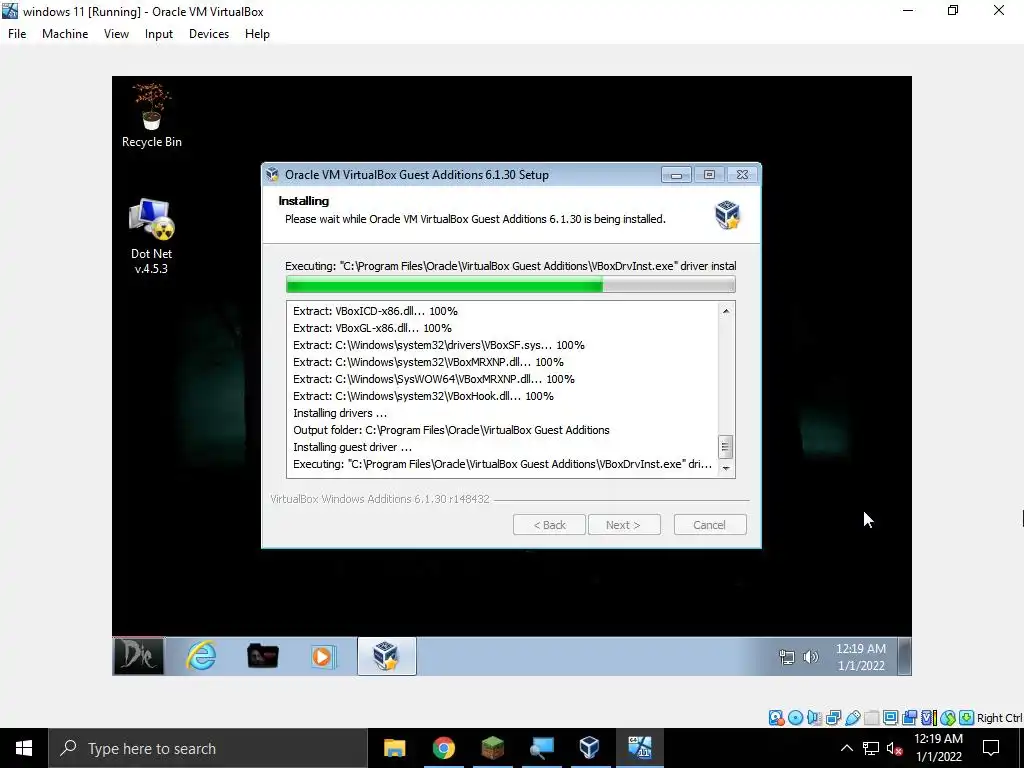Open the black folder icon in guest taskbar
1024x768 pixels.
263,656
